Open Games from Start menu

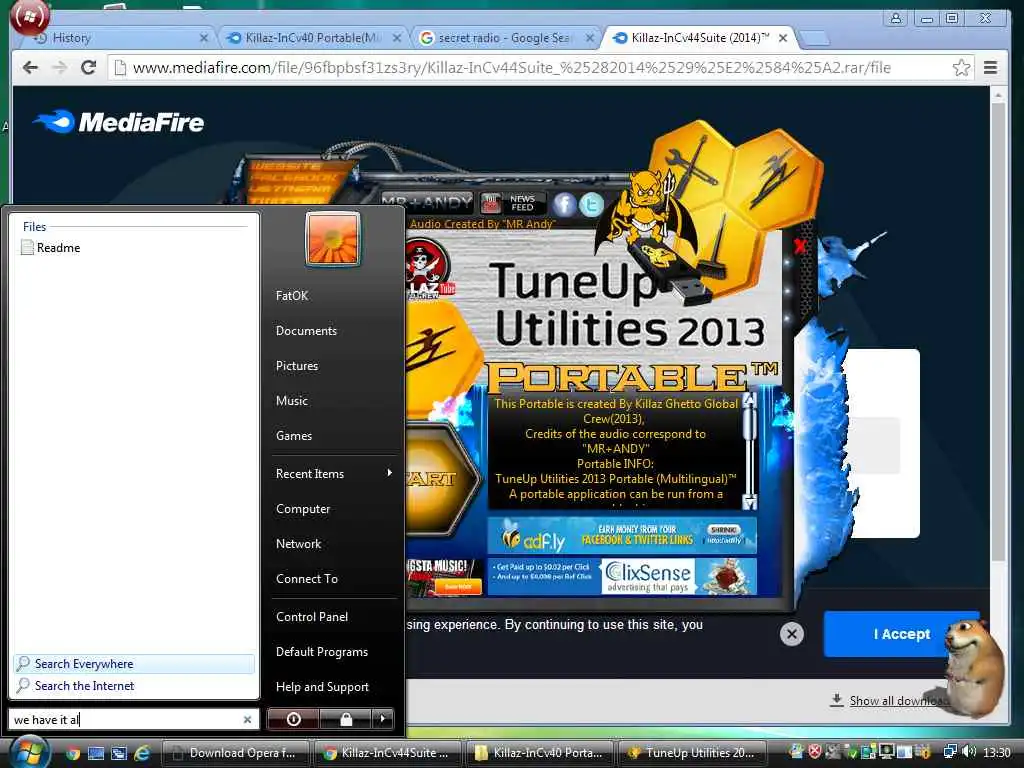(x=294, y=436)
